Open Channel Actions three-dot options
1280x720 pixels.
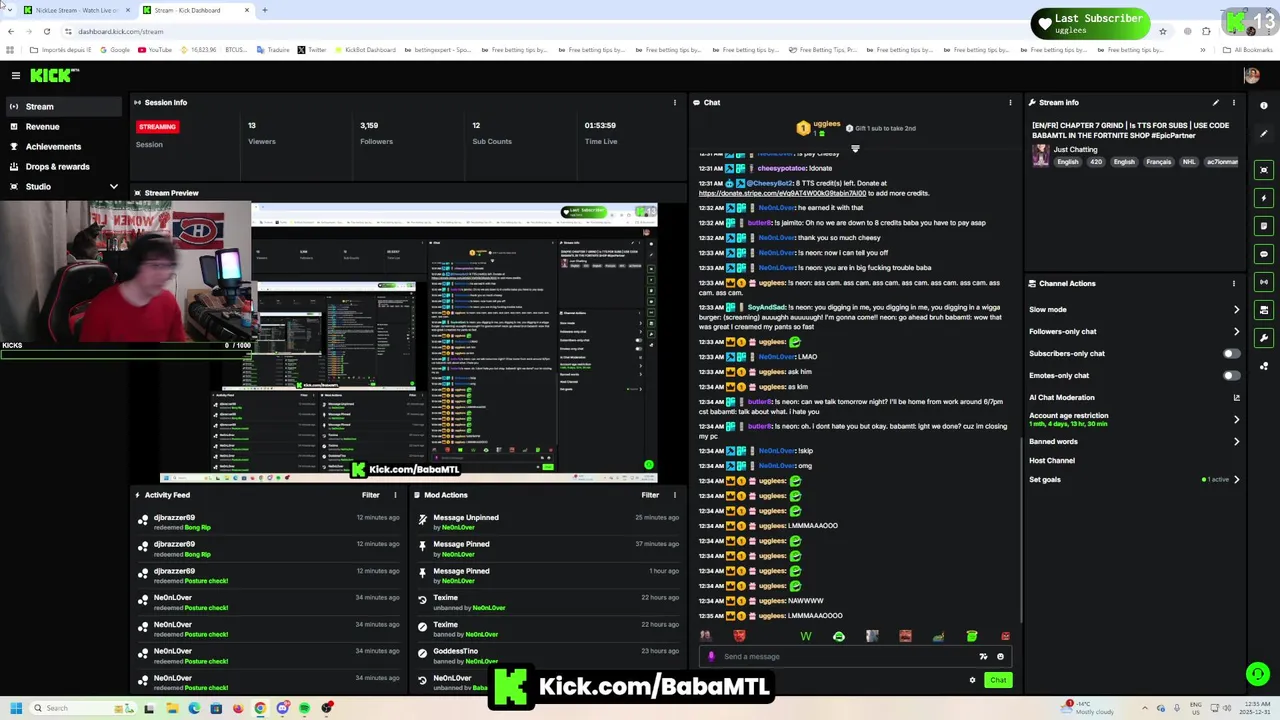pyautogui.click(x=1233, y=283)
